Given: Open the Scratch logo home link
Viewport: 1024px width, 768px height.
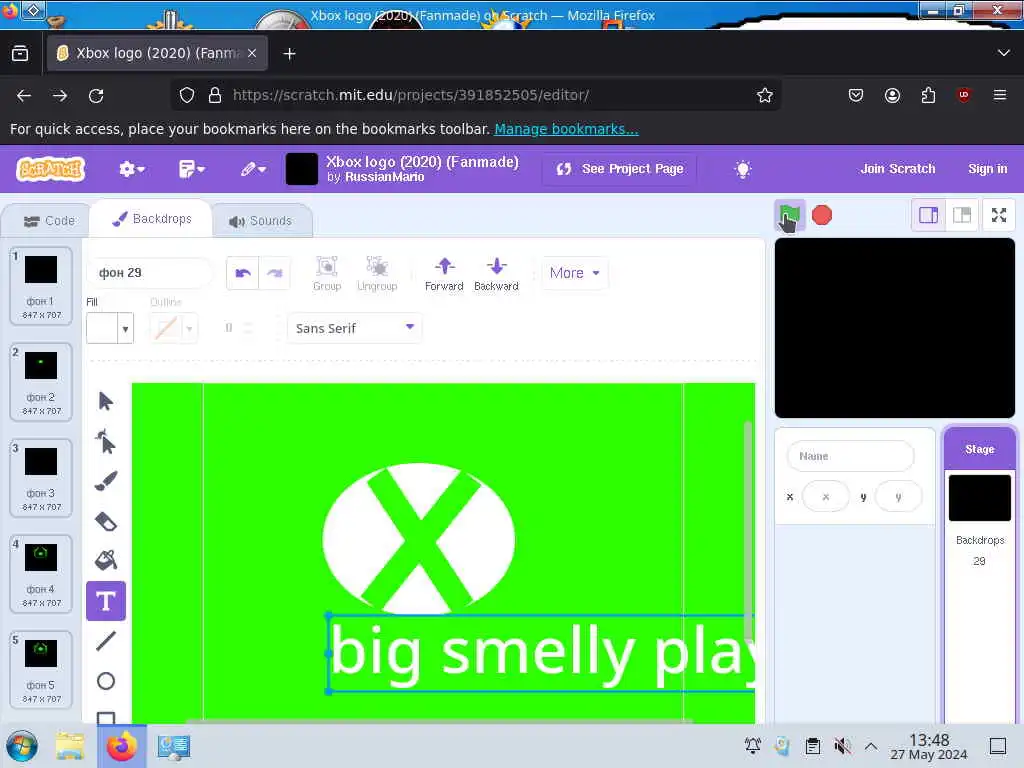Looking at the screenshot, I should (51, 169).
